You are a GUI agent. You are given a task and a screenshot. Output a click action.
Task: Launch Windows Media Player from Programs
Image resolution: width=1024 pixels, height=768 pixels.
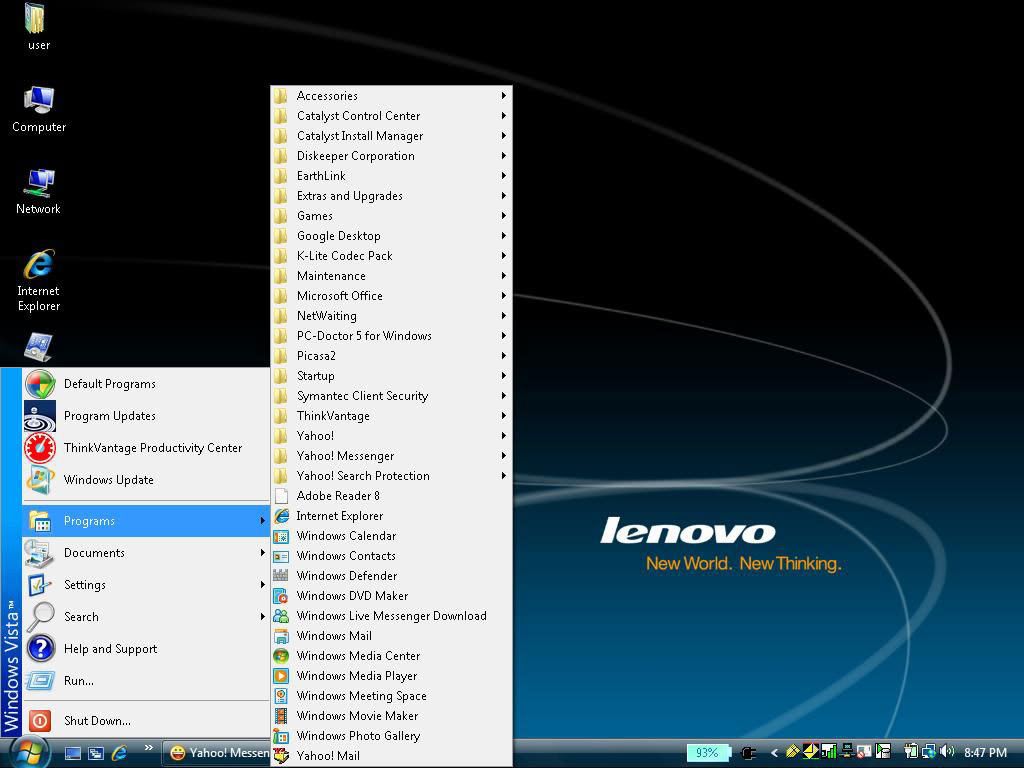point(356,676)
